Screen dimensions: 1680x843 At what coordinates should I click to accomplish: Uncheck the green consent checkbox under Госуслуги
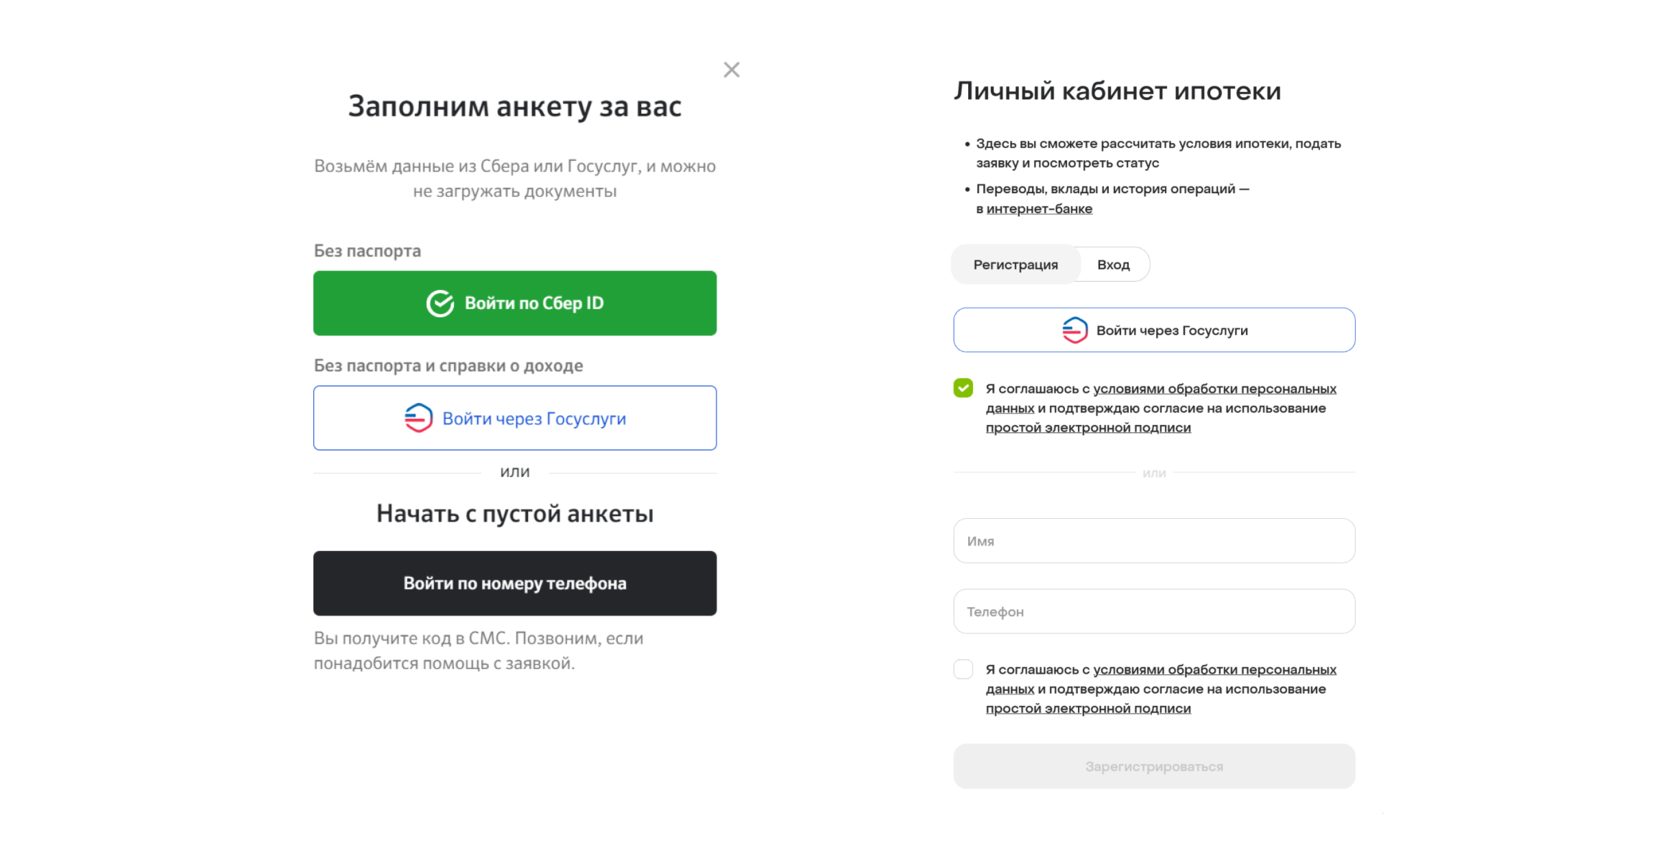point(963,388)
